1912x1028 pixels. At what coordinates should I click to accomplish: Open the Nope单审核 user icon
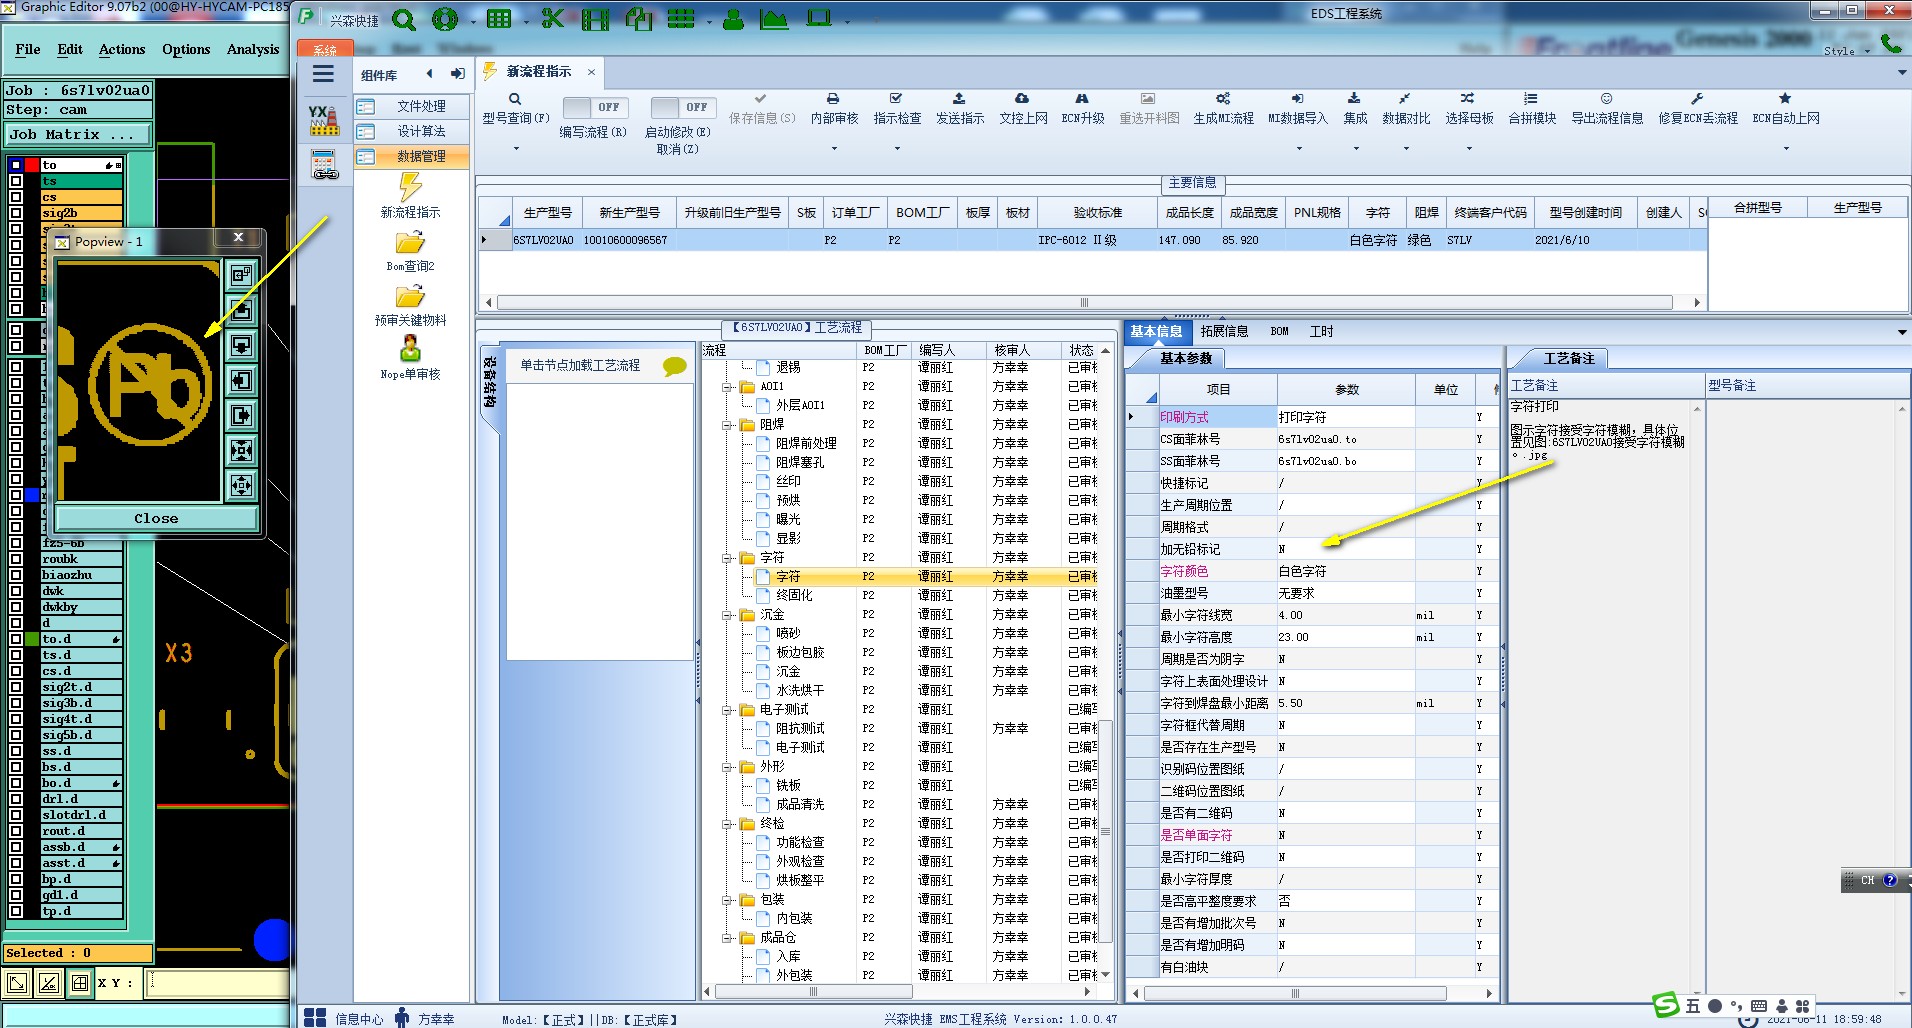coord(410,349)
